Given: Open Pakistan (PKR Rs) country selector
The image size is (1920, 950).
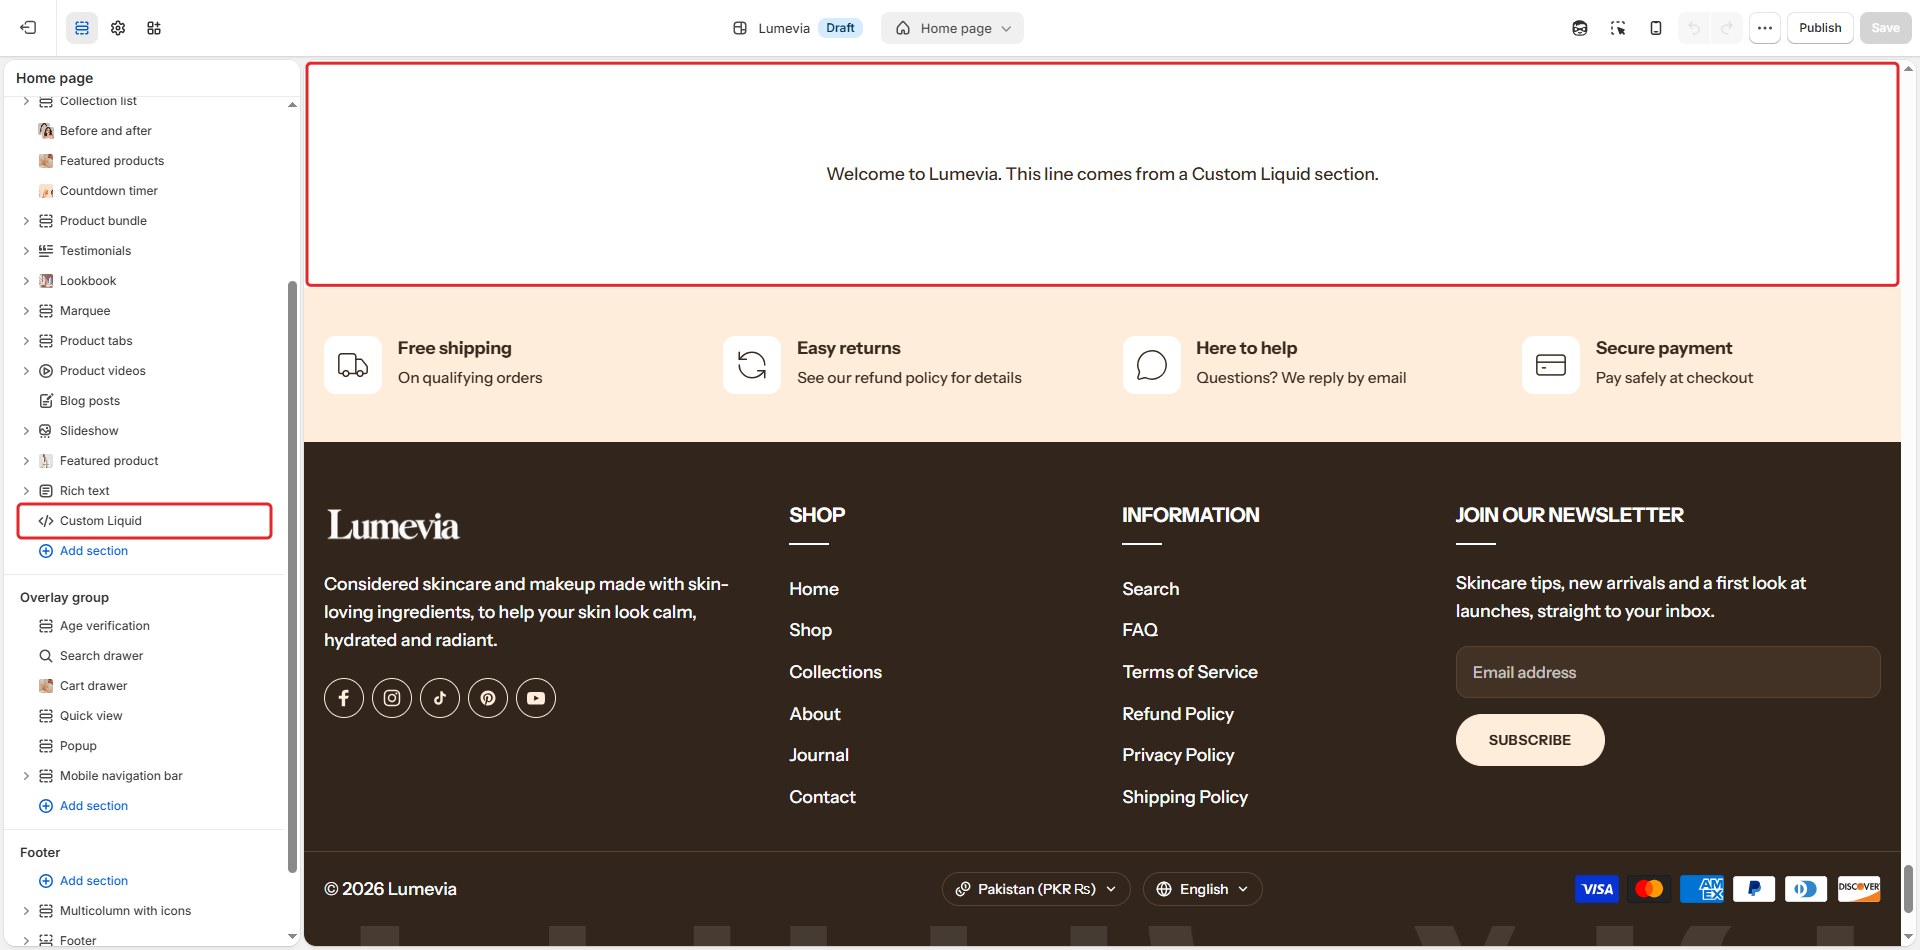Looking at the screenshot, I should click(x=1036, y=889).
